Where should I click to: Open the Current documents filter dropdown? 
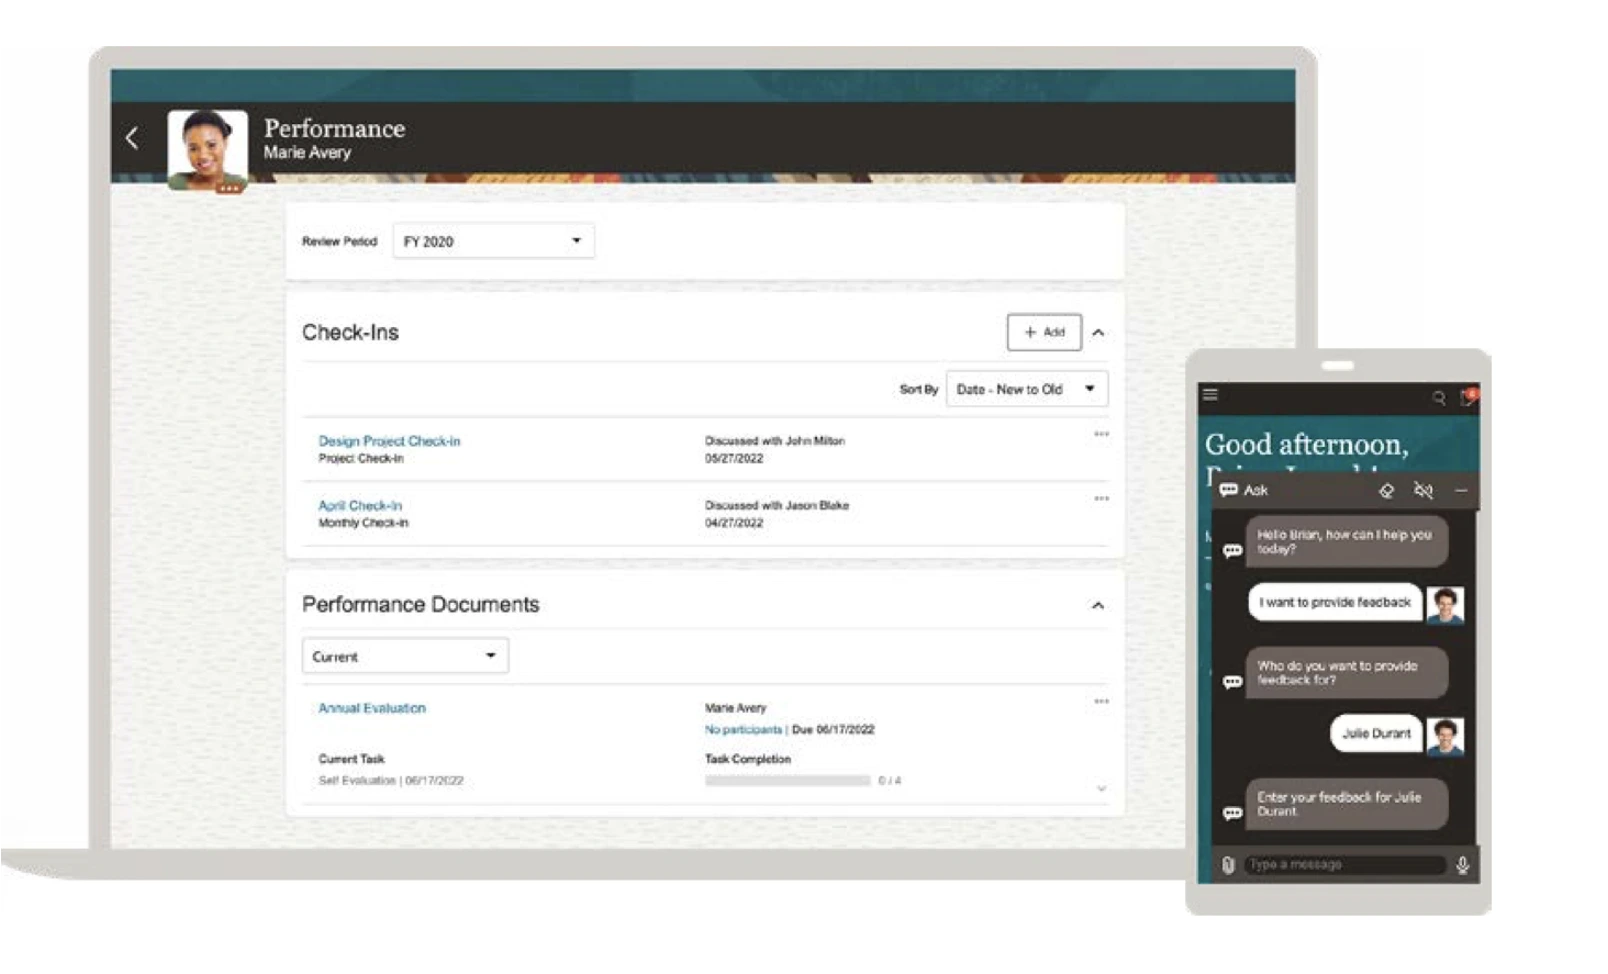405,656
